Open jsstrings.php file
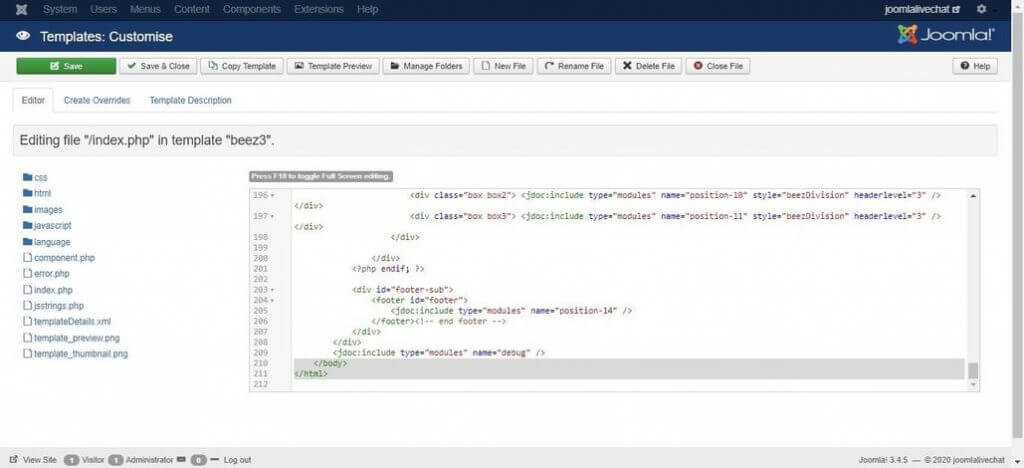This screenshot has height=468, width=1024. 54,305
